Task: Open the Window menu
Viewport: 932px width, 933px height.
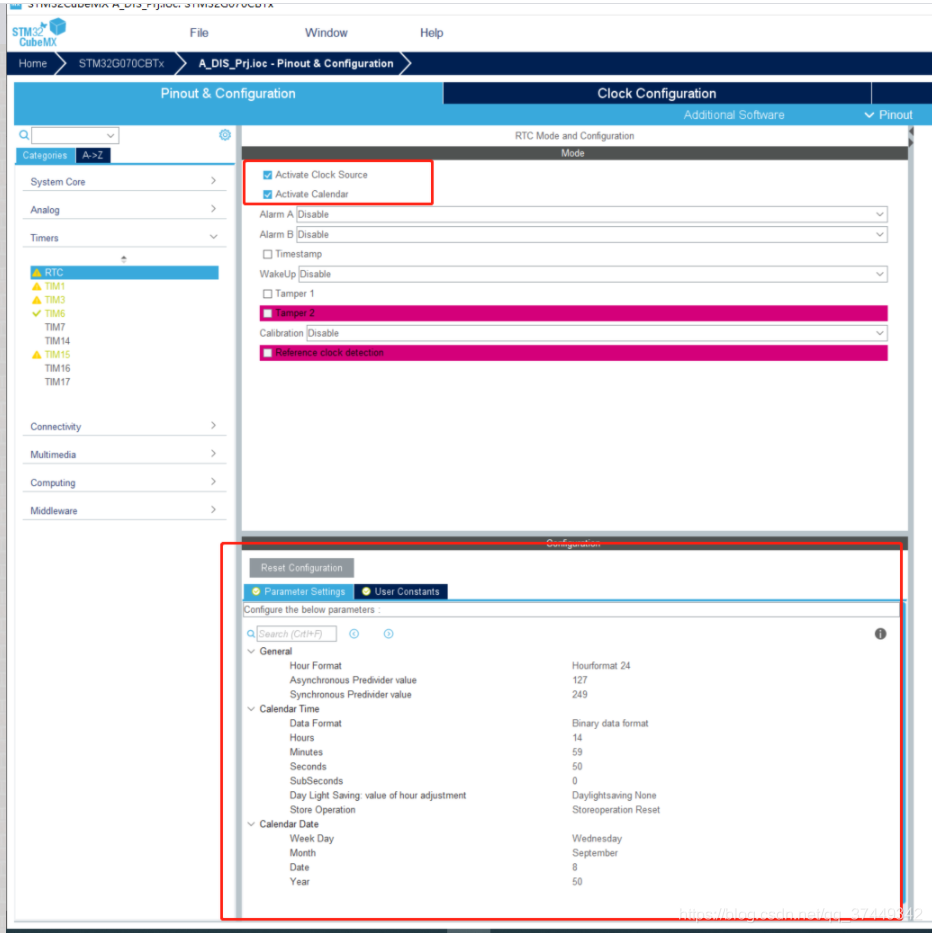Action: [x=326, y=33]
